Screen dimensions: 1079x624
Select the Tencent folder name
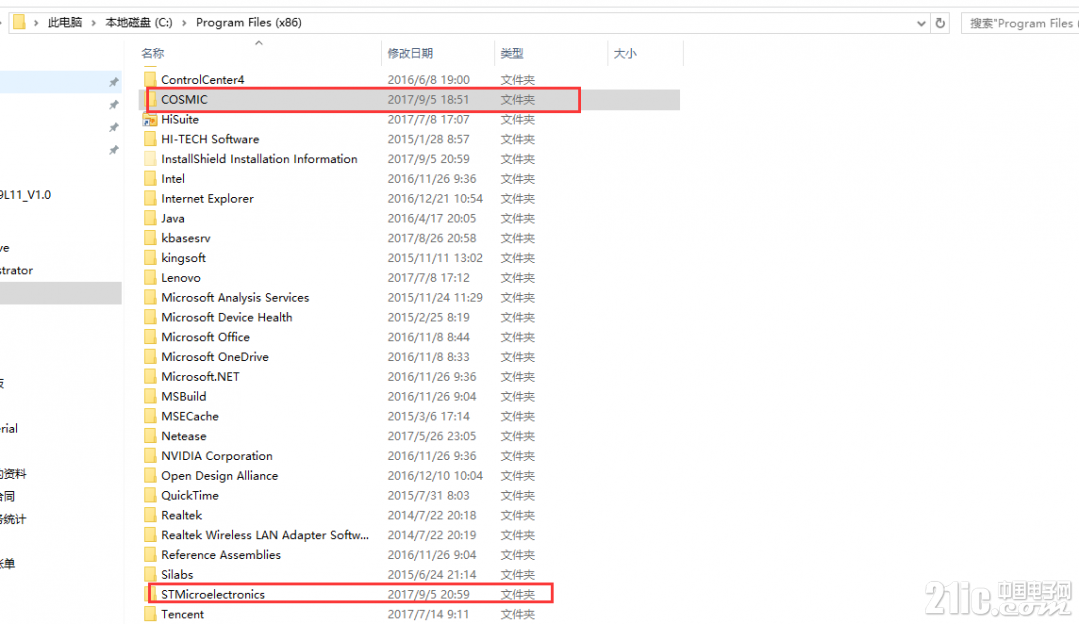(x=182, y=614)
